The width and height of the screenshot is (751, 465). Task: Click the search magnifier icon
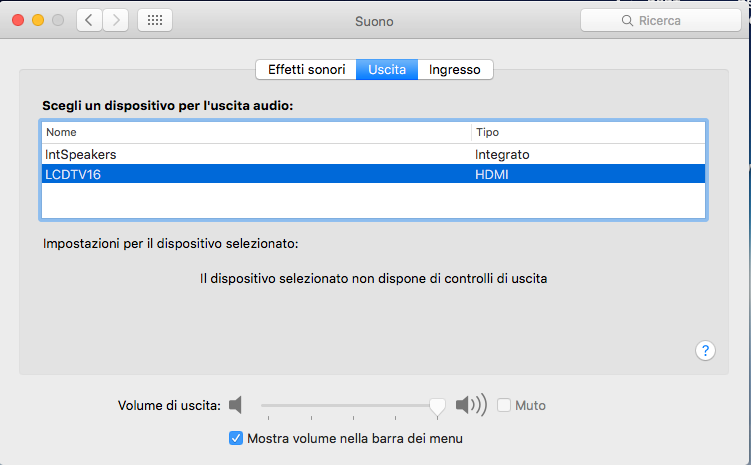628,21
